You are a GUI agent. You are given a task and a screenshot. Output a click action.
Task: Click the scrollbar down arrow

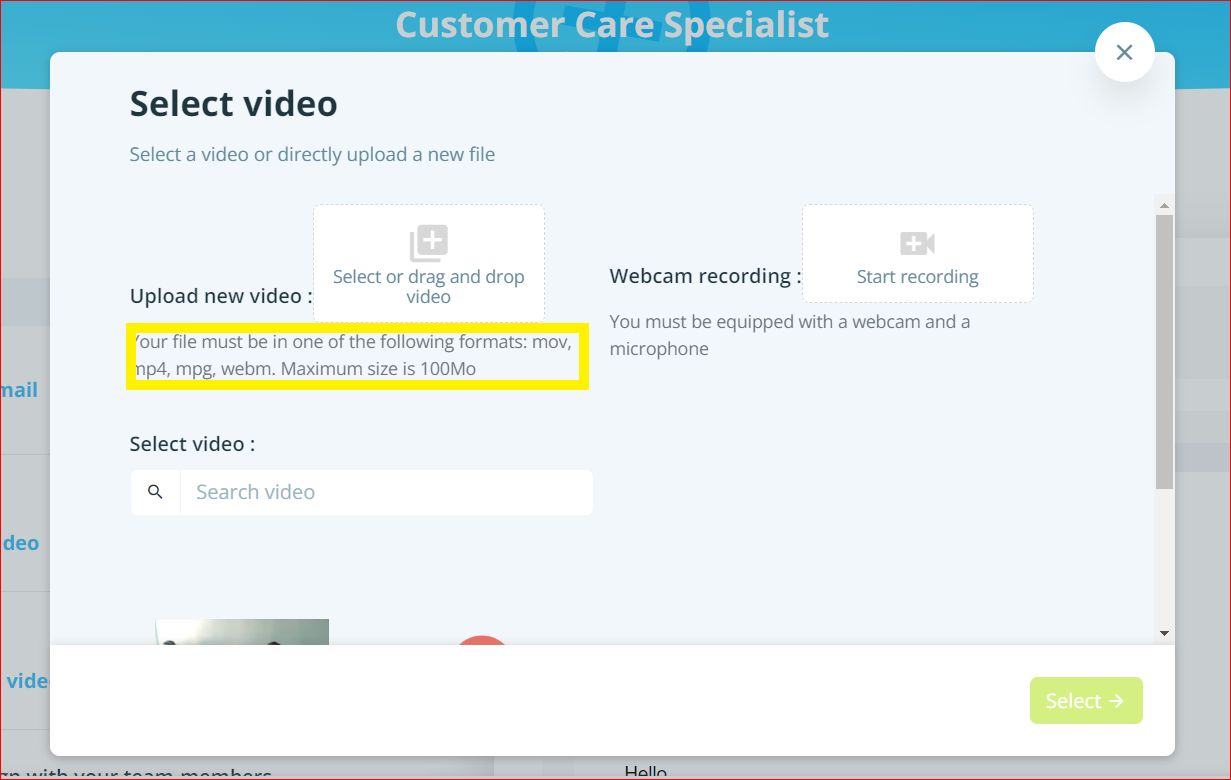pyautogui.click(x=1164, y=633)
